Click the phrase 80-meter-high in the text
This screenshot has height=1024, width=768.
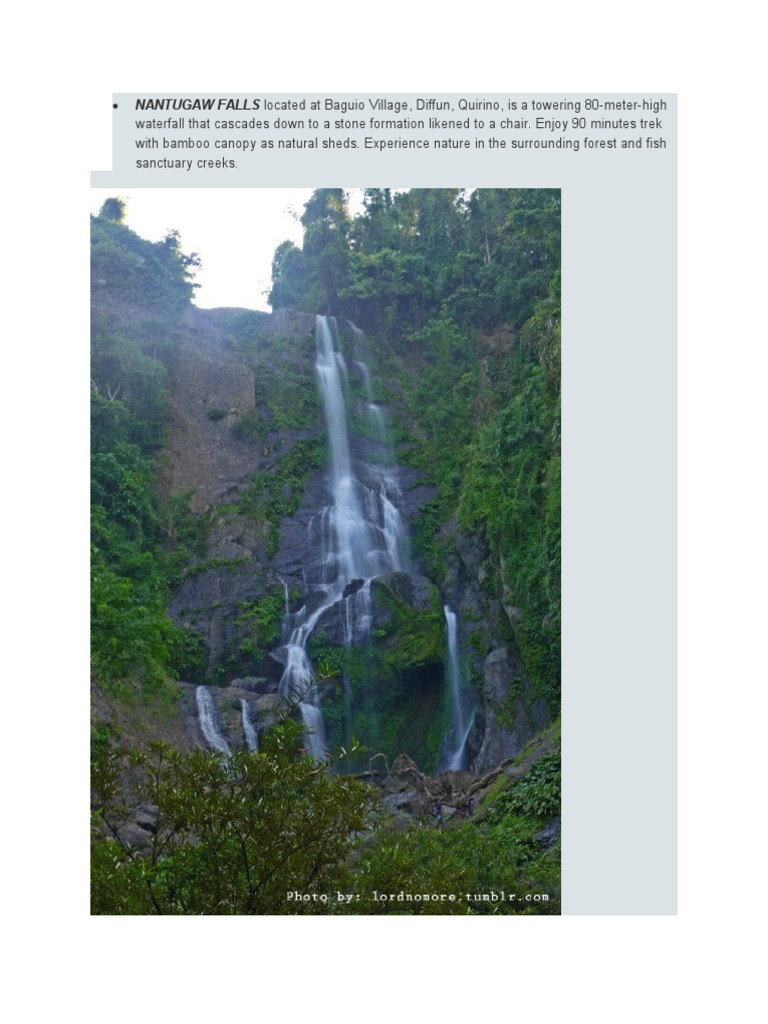pyautogui.click(x=626, y=105)
